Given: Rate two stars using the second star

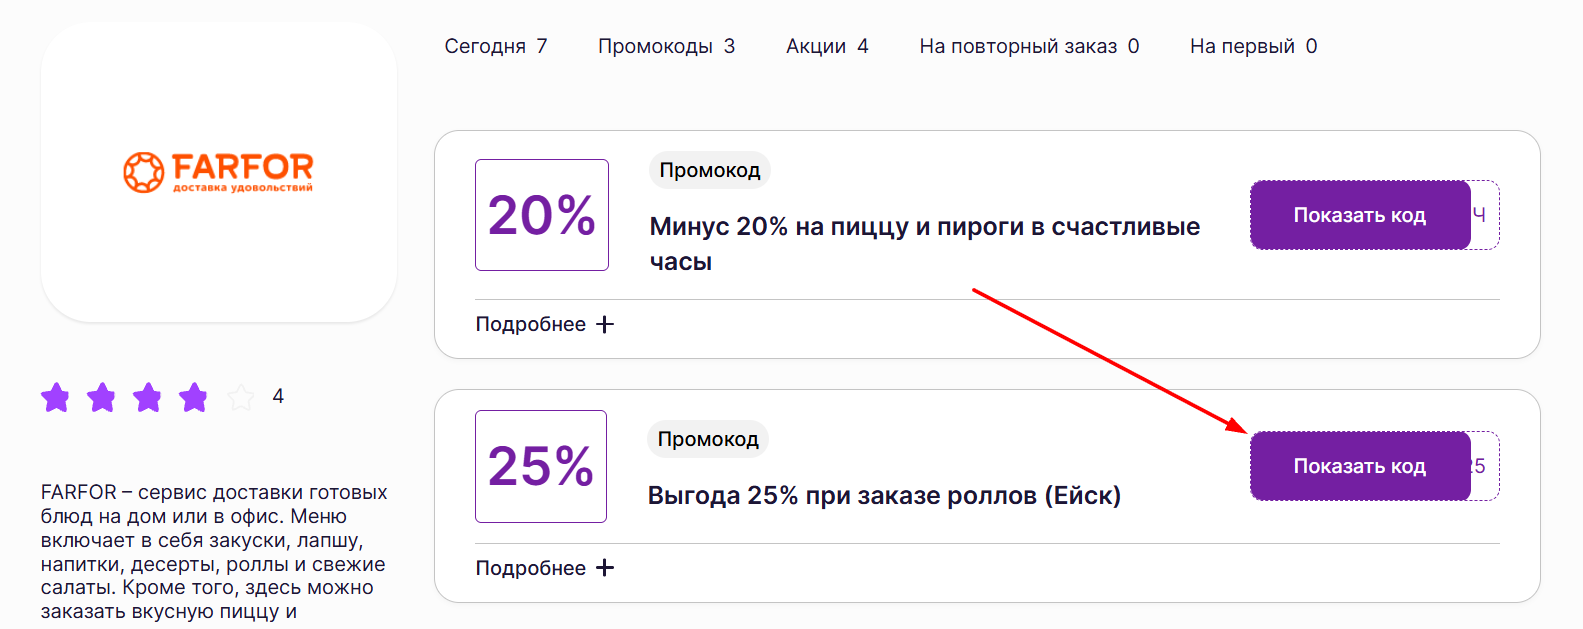Looking at the screenshot, I should 102,398.
